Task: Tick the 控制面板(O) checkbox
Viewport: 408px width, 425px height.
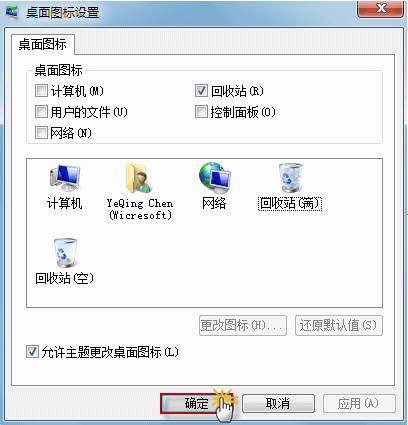Action: click(201, 112)
